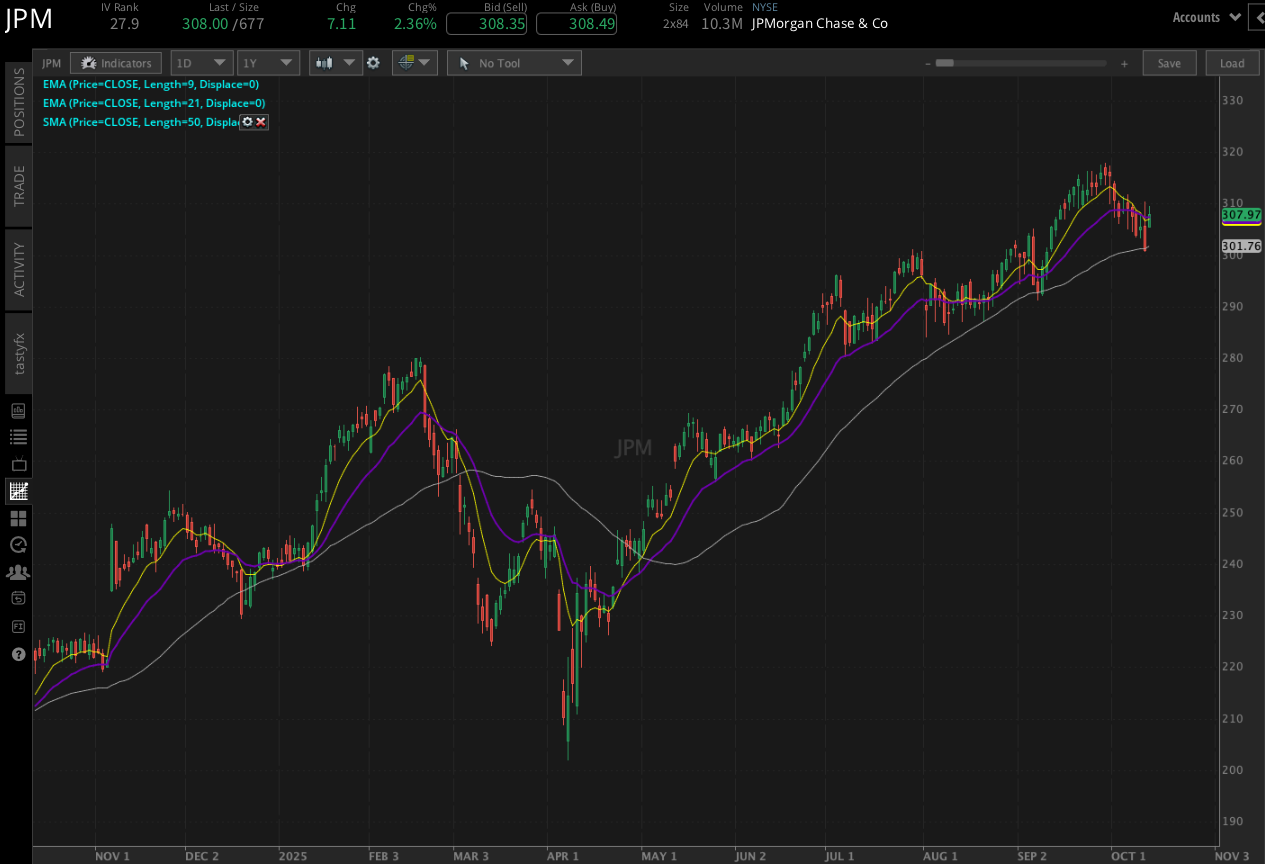Image resolution: width=1265 pixels, height=864 pixels.
Task: Zoom out chart using minus icon
Action: click(x=927, y=63)
